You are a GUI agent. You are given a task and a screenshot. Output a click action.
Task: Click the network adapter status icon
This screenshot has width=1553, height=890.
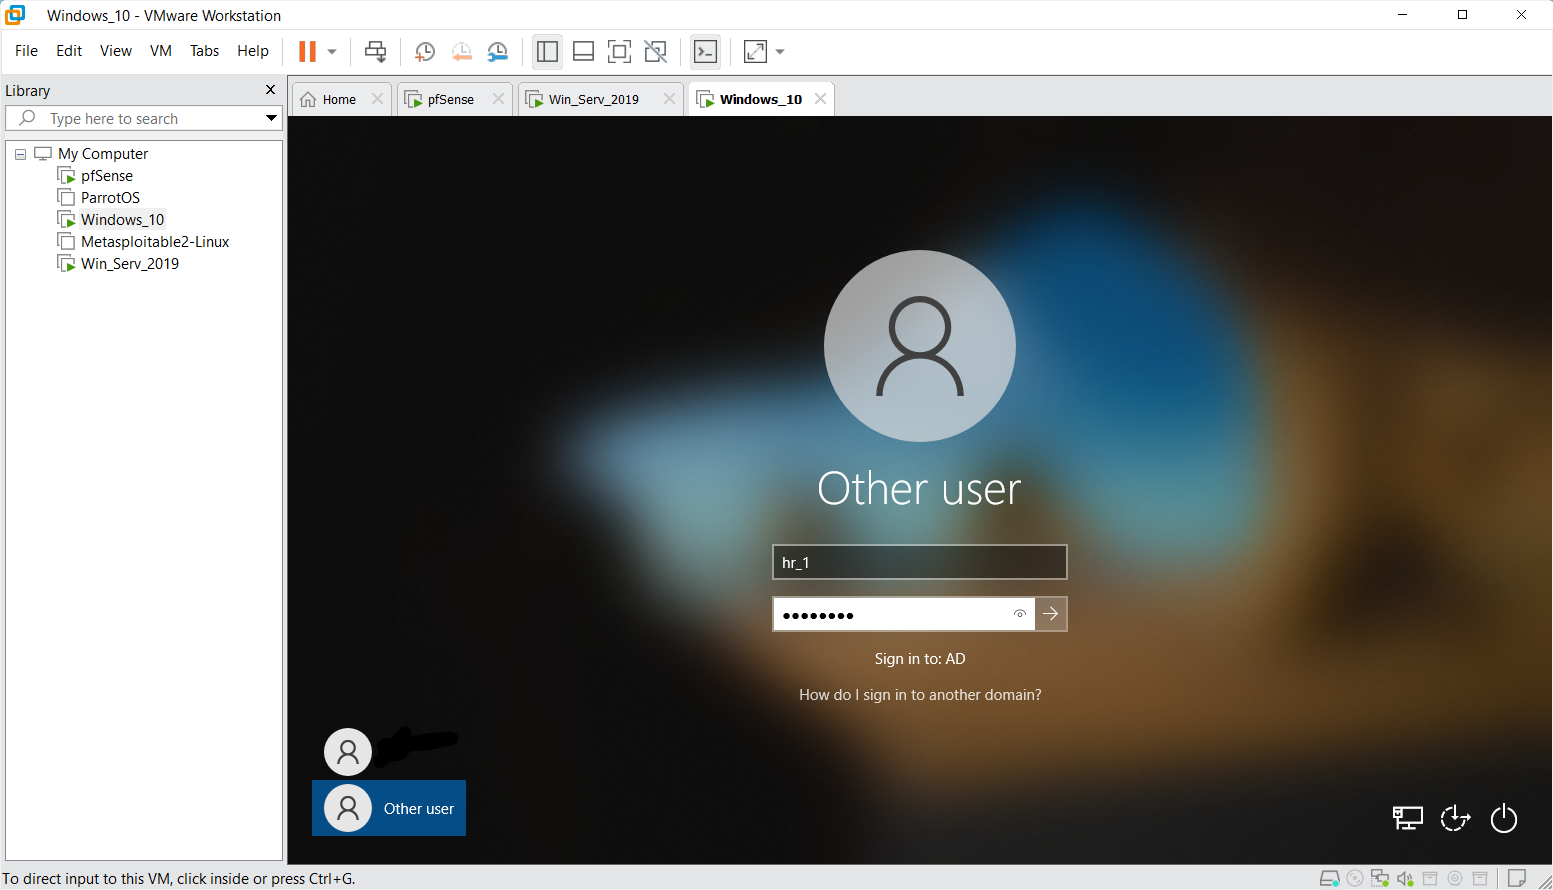click(1380, 879)
